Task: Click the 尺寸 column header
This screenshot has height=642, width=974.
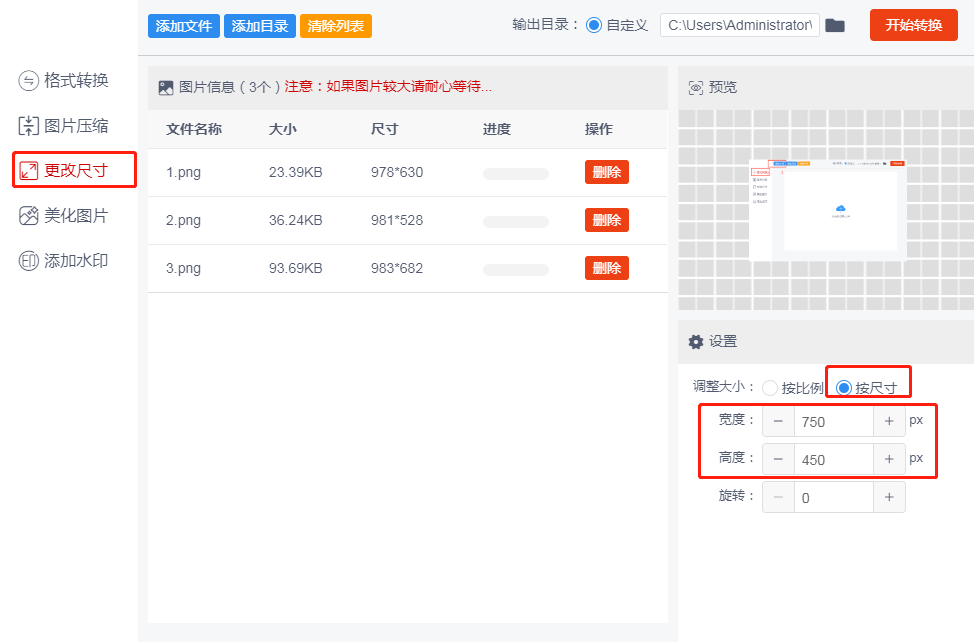Action: pos(385,129)
